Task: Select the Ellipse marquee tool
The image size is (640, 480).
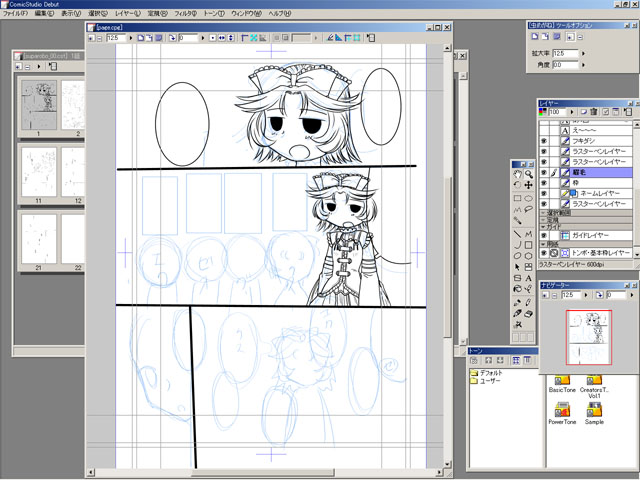Action: coord(529,198)
